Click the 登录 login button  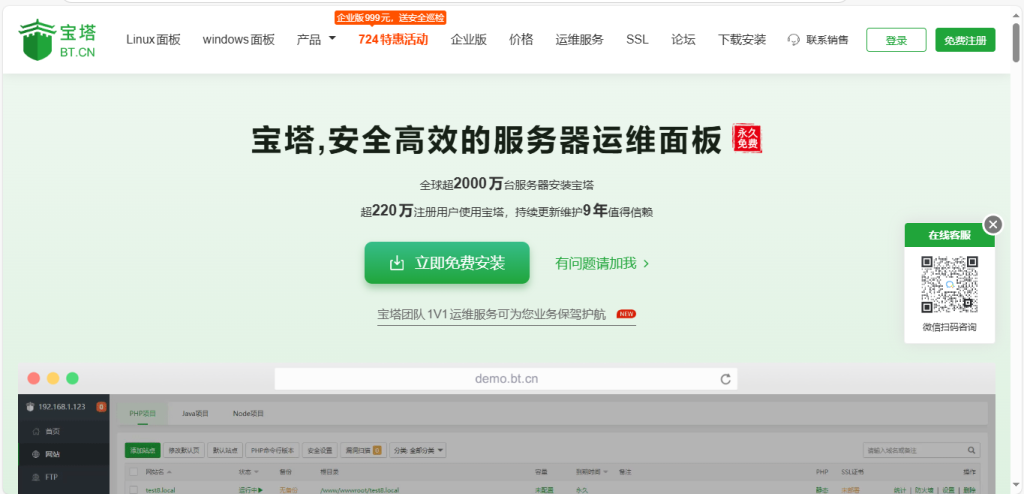coord(896,40)
